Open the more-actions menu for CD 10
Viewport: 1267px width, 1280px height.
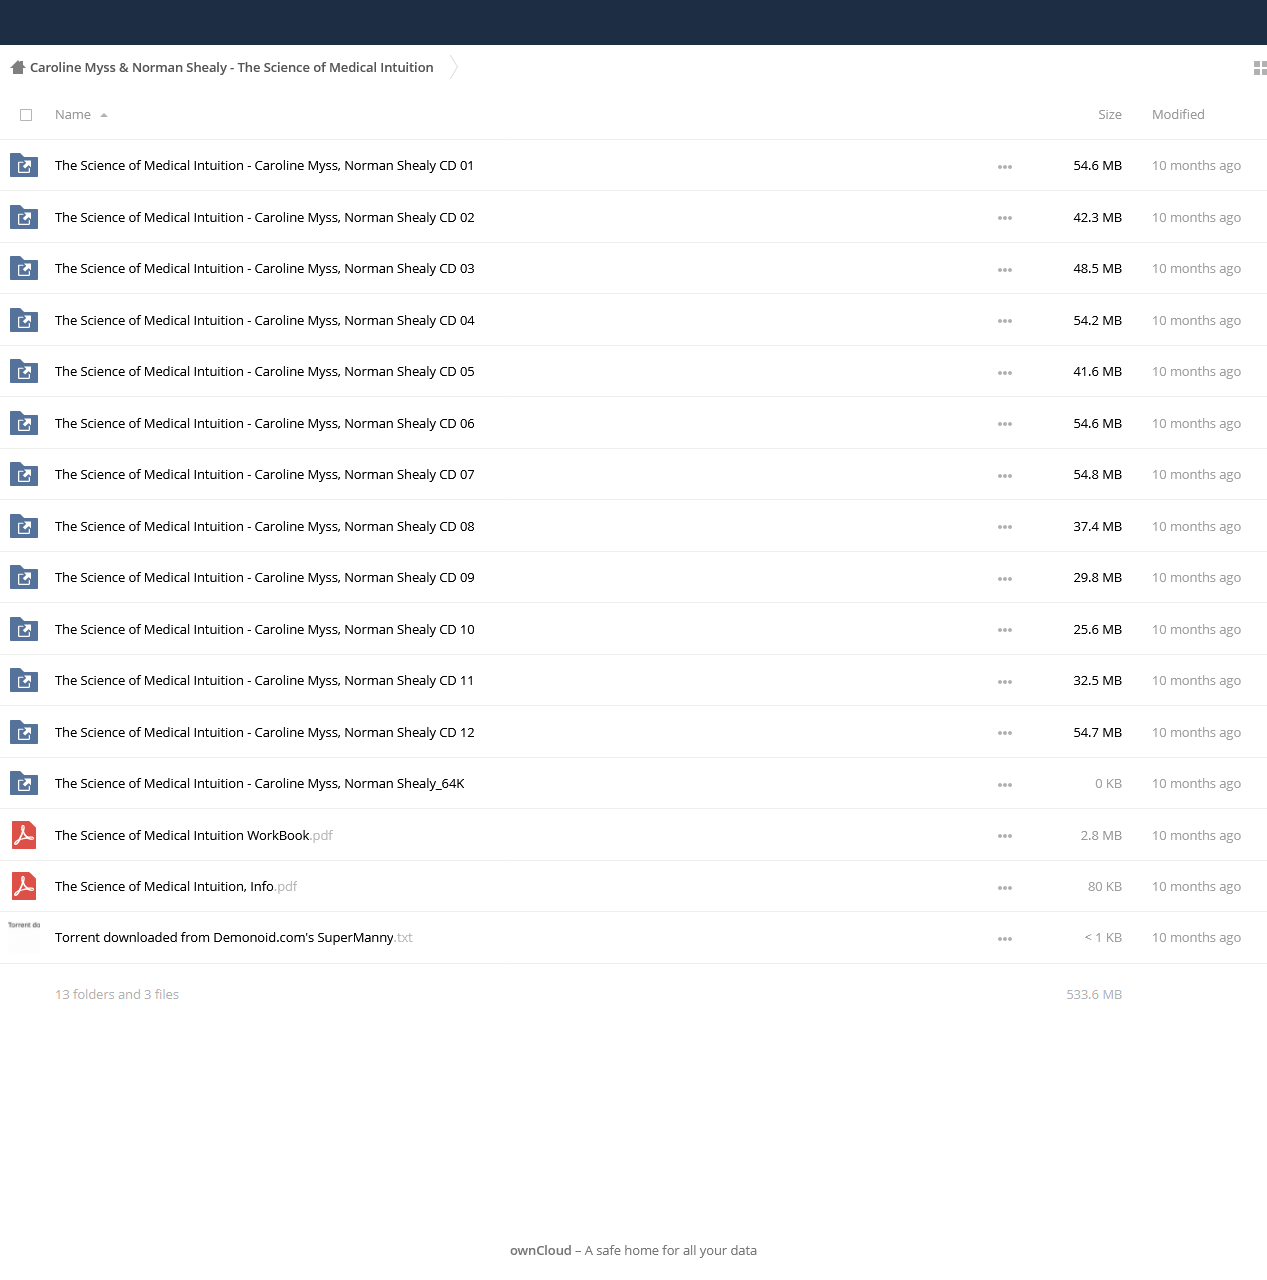(x=1005, y=630)
